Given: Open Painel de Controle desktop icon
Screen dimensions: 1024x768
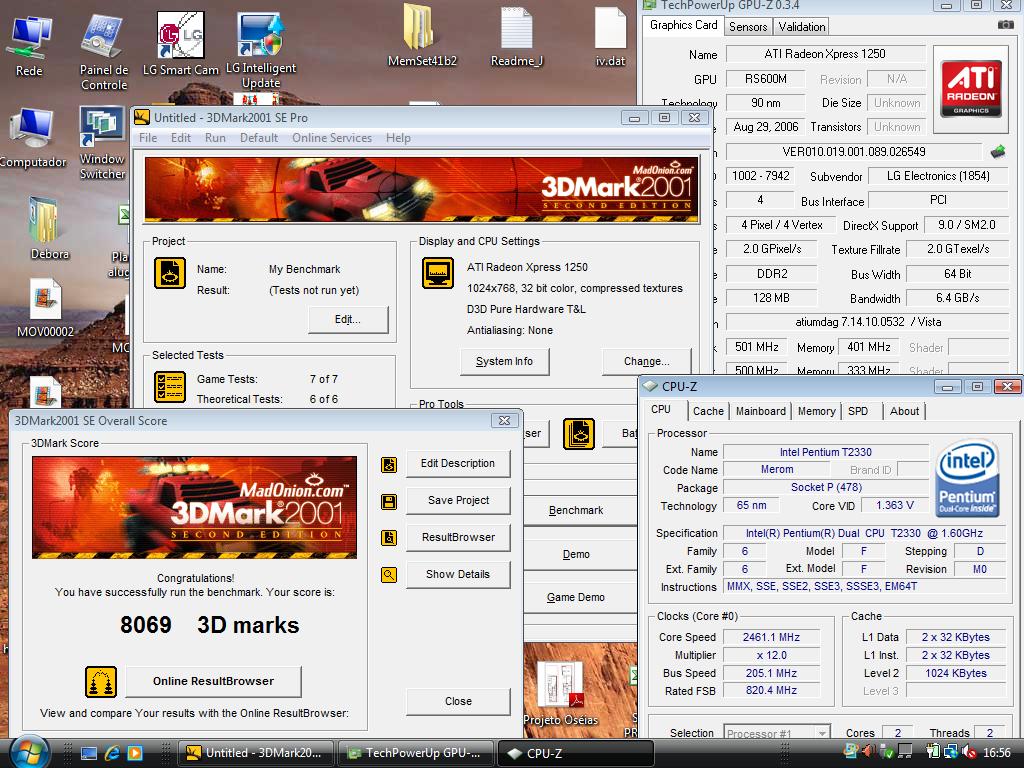Looking at the screenshot, I should (103, 51).
